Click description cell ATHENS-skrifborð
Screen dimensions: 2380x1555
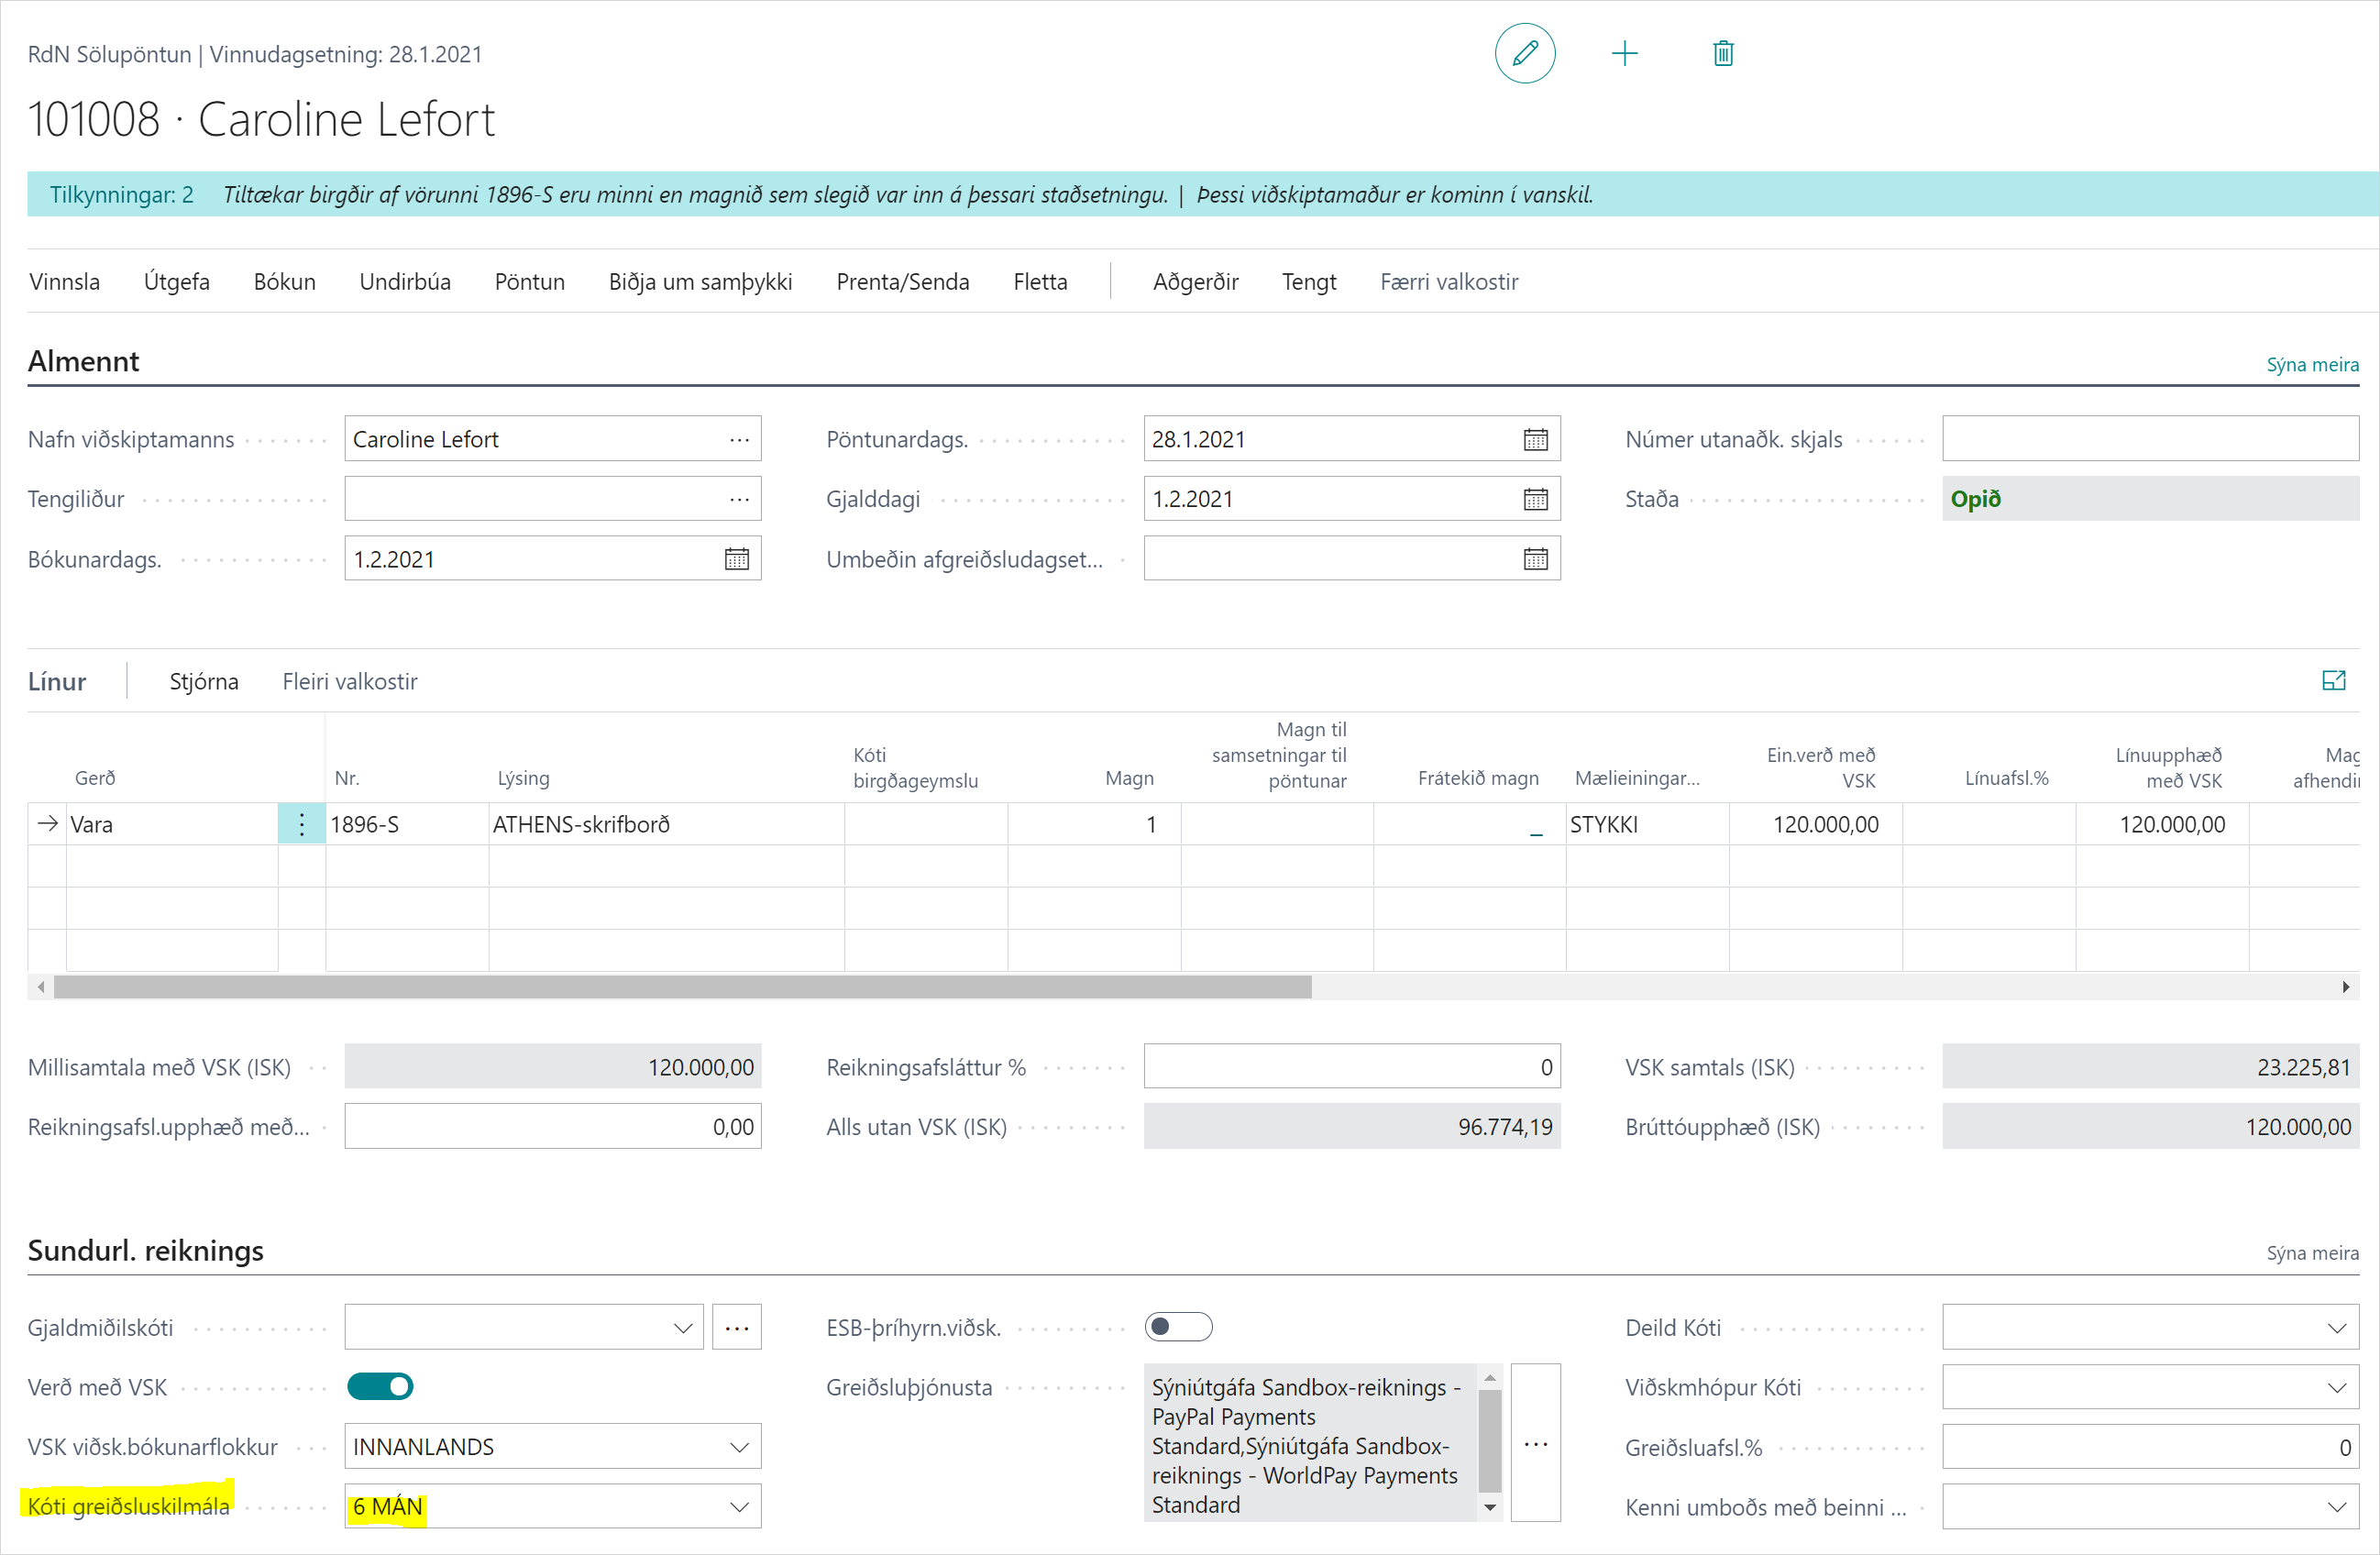click(x=666, y=824)
